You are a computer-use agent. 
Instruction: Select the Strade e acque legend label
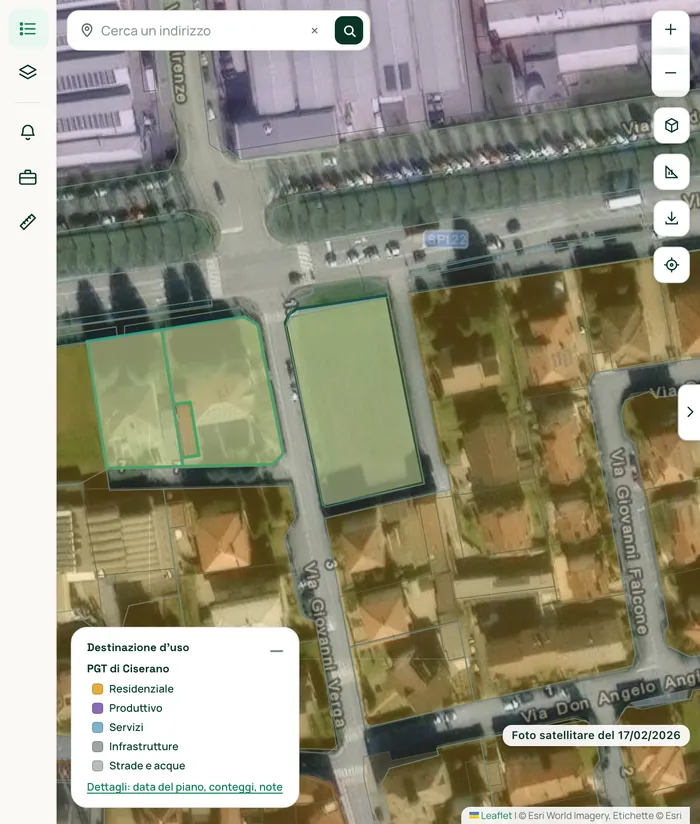pos(147,766)
